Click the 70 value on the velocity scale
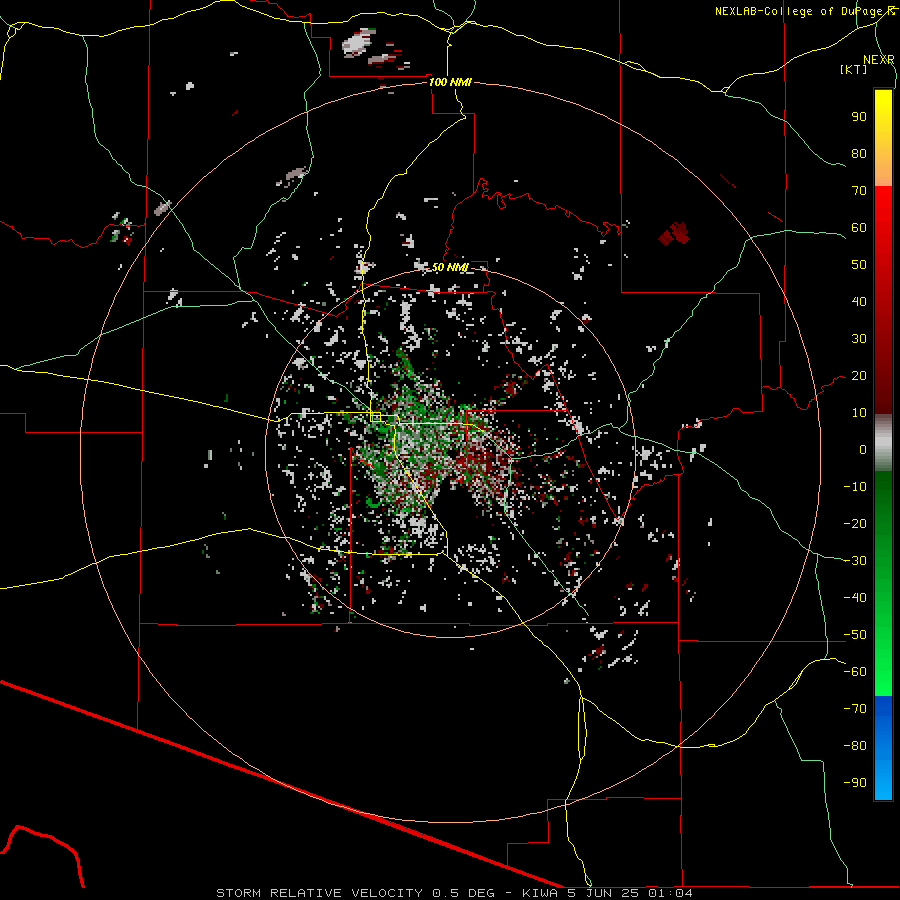This screenshot has height=900, width=900. pyautogui.click(x=859, y=191)
